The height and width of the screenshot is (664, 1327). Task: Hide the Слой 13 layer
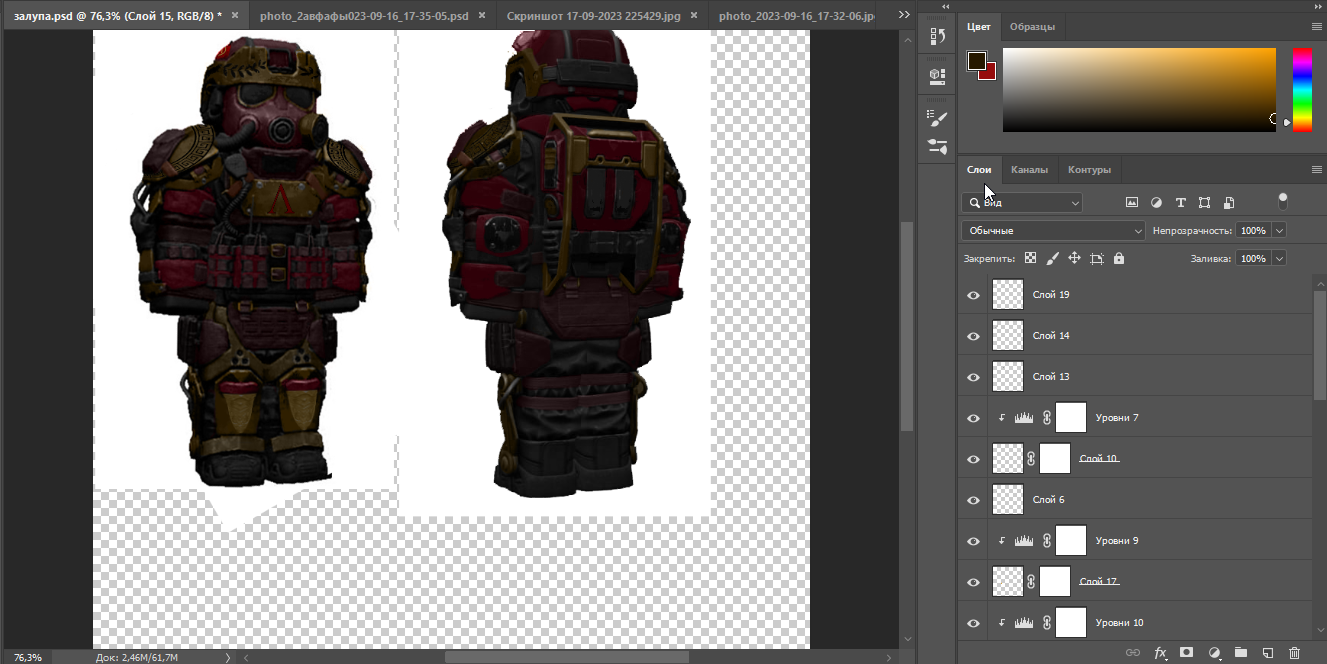pos(973,377)
